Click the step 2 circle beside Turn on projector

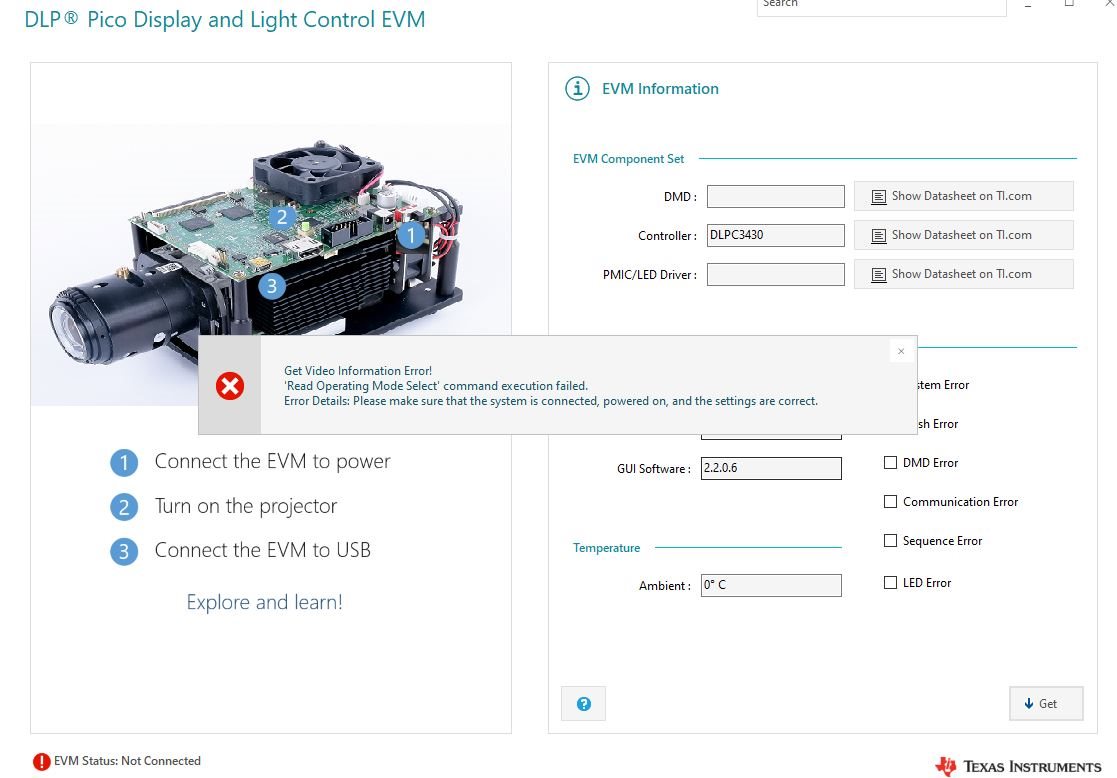click(124, 507)
